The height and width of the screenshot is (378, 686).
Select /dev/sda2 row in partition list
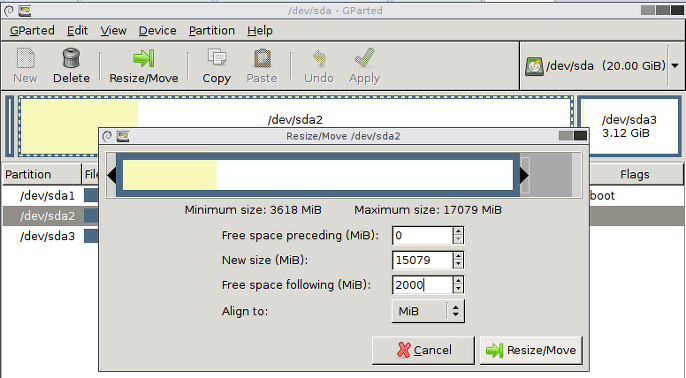tap(51, 216)
